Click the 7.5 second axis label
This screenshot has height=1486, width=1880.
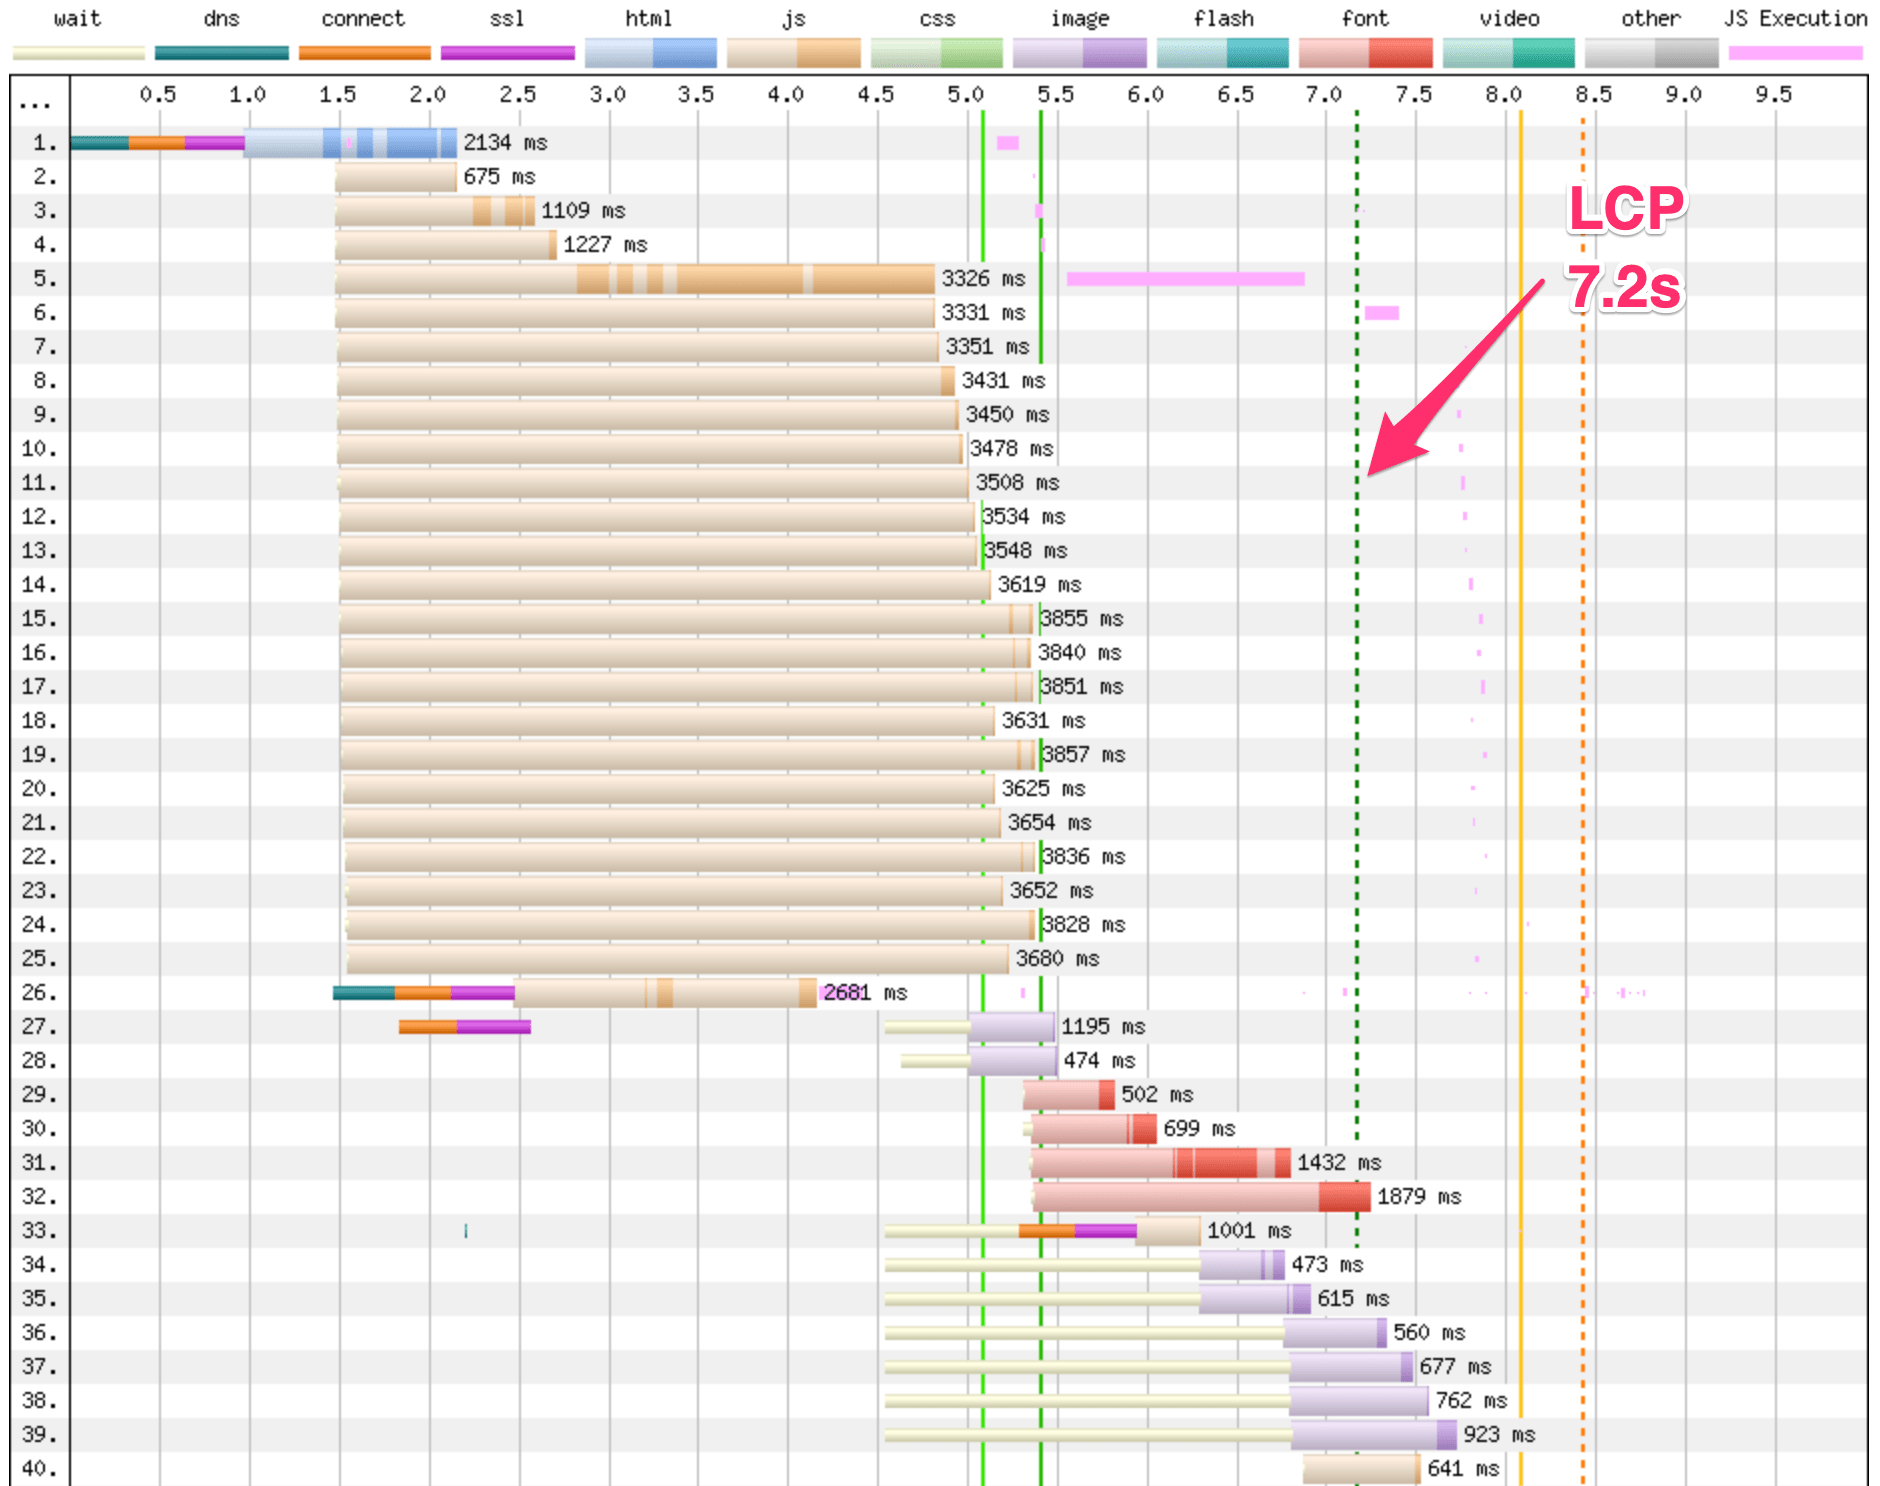[x=1413, y=95]
